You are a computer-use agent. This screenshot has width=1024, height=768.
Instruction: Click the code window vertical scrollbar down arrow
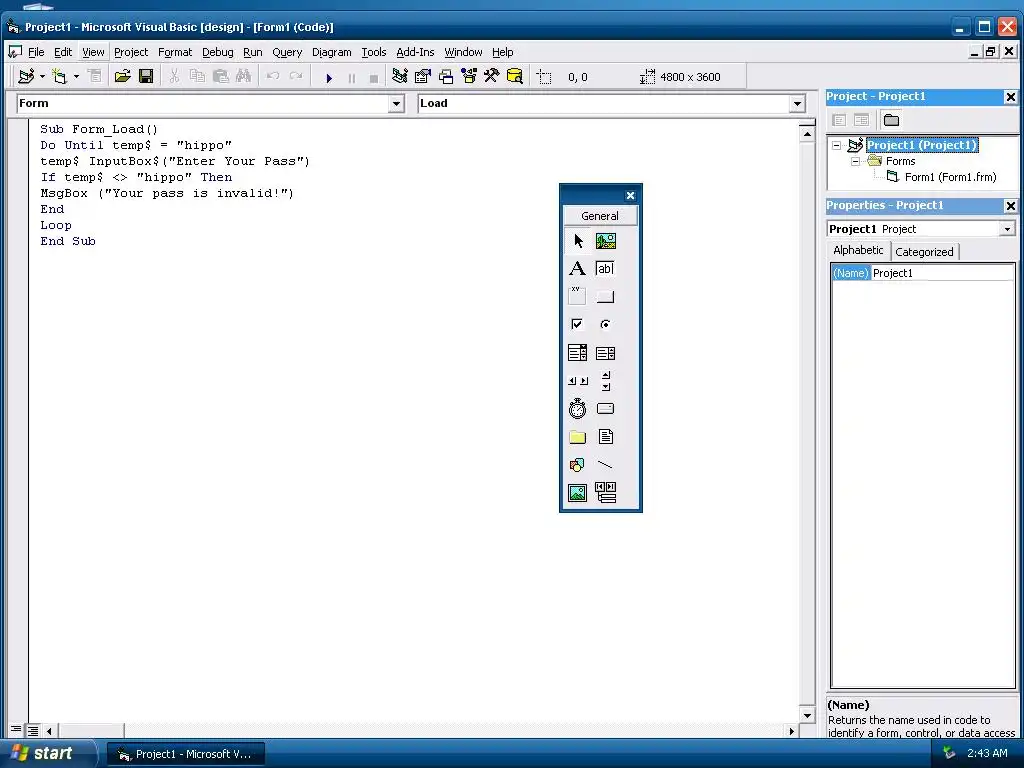pos(807,716)
